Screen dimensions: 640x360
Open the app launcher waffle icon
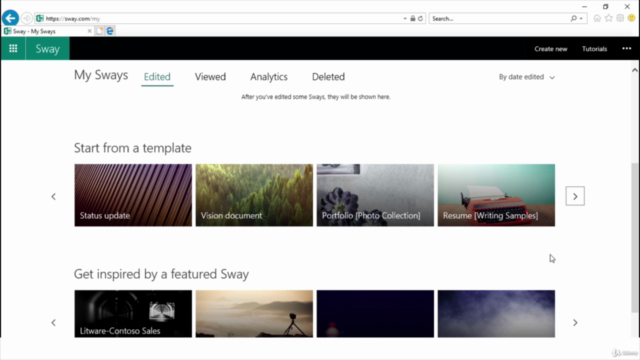pos(13,49)
